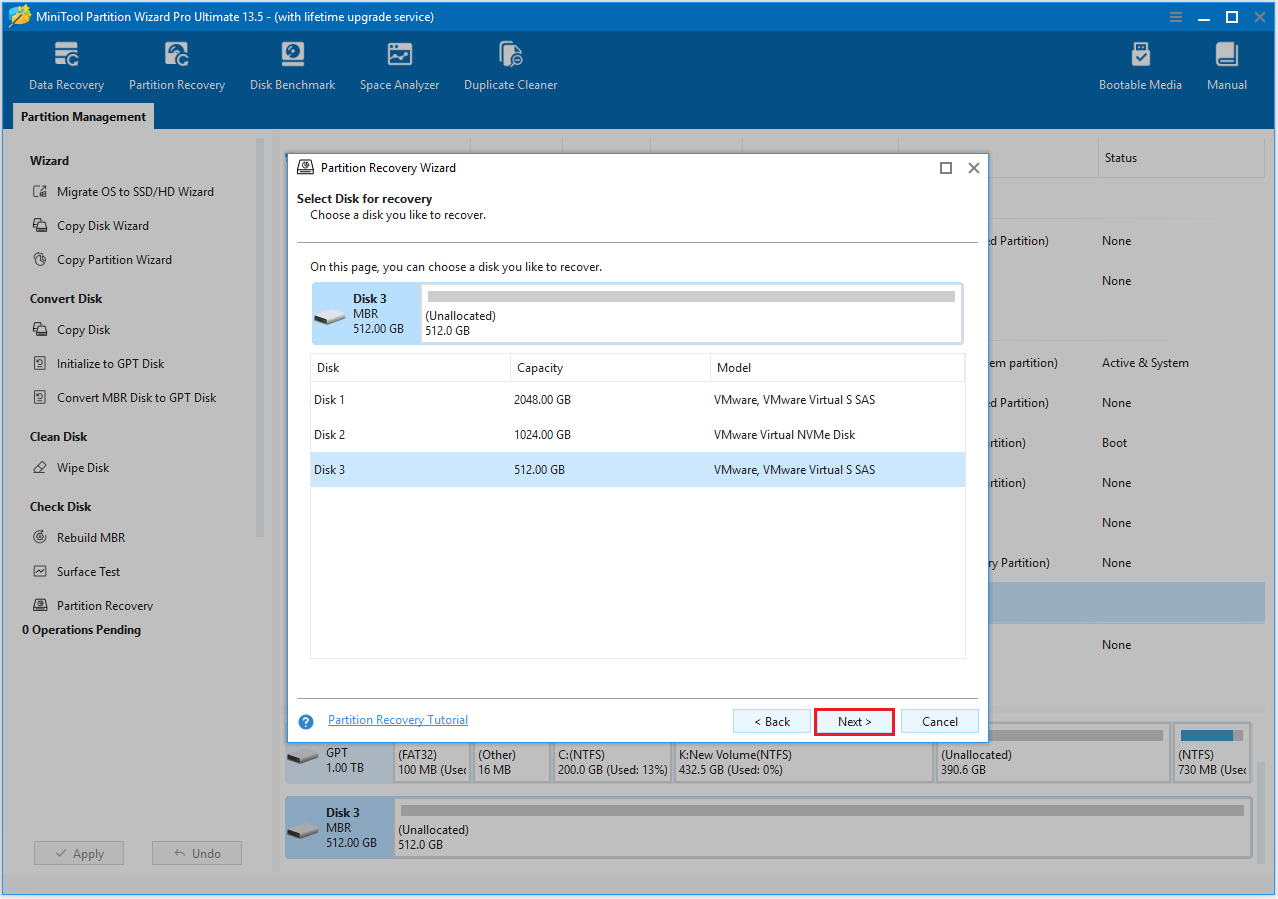Select Migrate OS to SSD/HD Wizard
The height and width of the screenshot is (899, 1278).
click(x=138, y=191)
